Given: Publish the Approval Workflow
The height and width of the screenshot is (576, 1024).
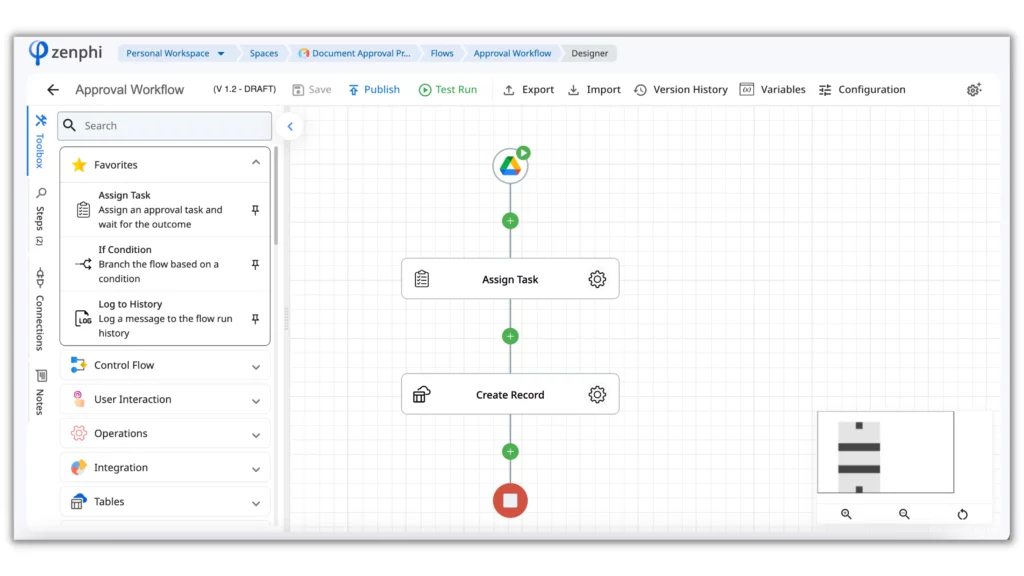Looking at the screenshot, I should (374, 89).
